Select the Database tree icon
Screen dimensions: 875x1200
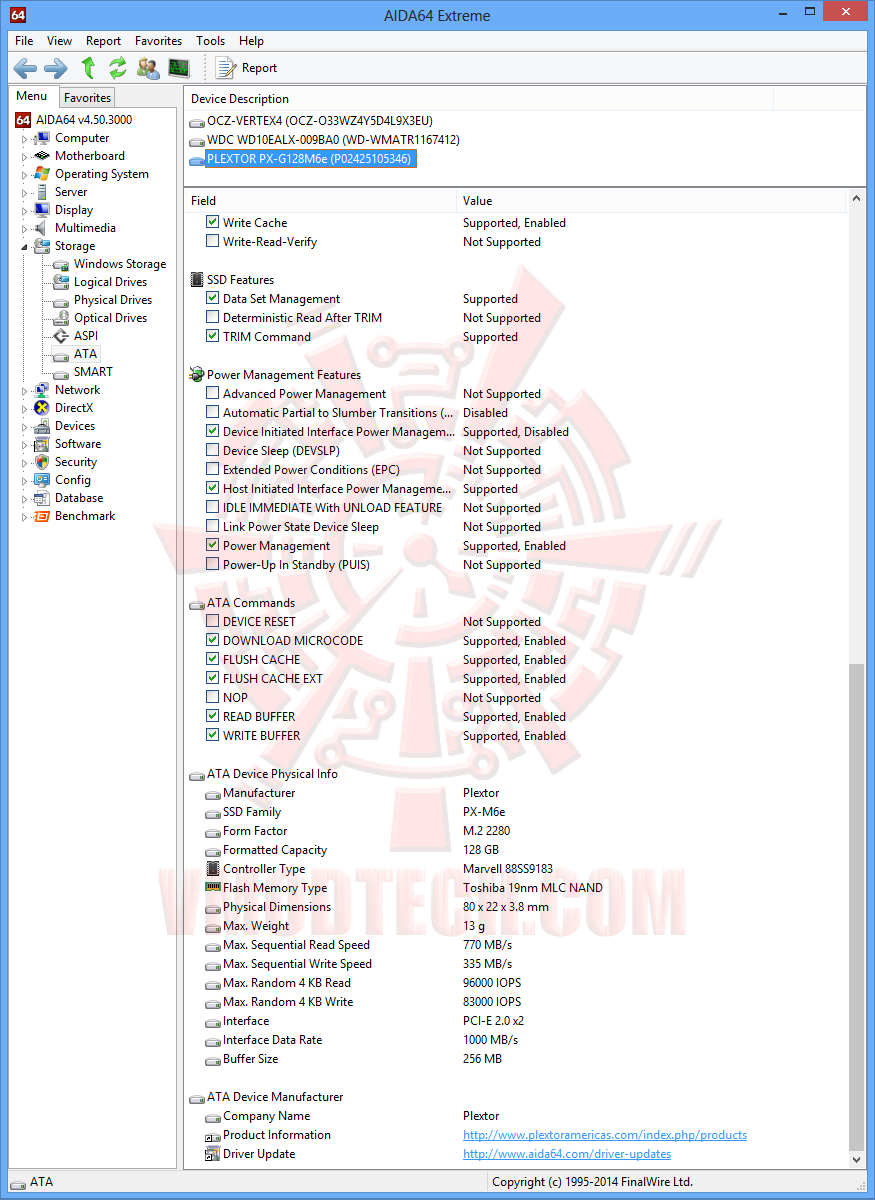coord(42,498)
